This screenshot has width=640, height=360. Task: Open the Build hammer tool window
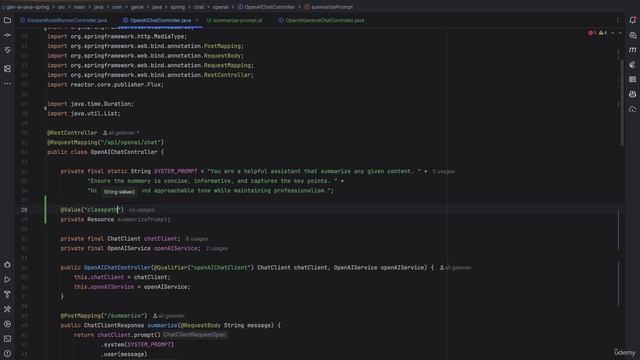7,294
